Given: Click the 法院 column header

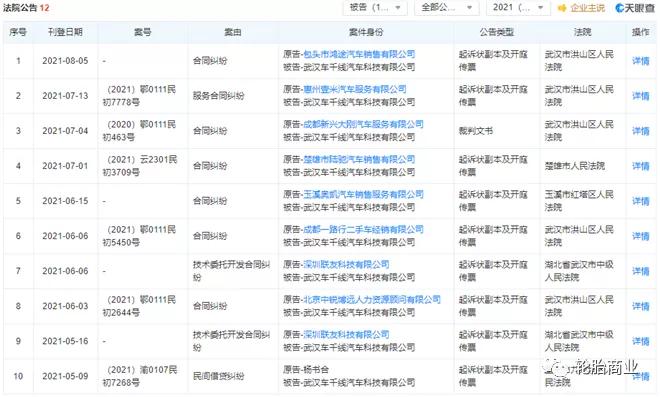Looking at the screenshot, I should [583, 32].
